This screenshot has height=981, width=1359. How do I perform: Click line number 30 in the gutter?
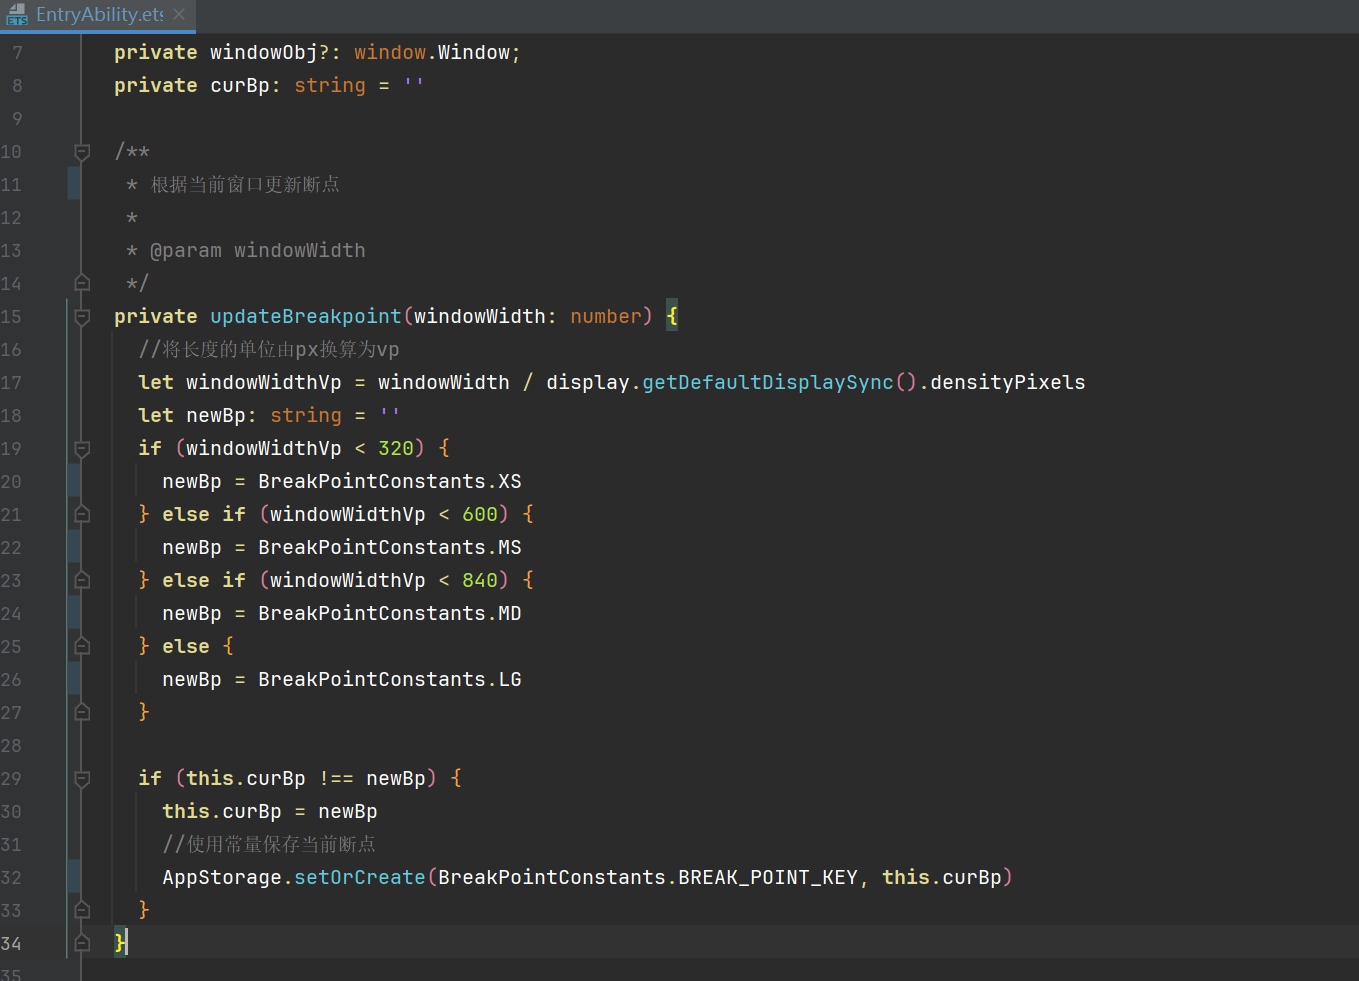11,812
